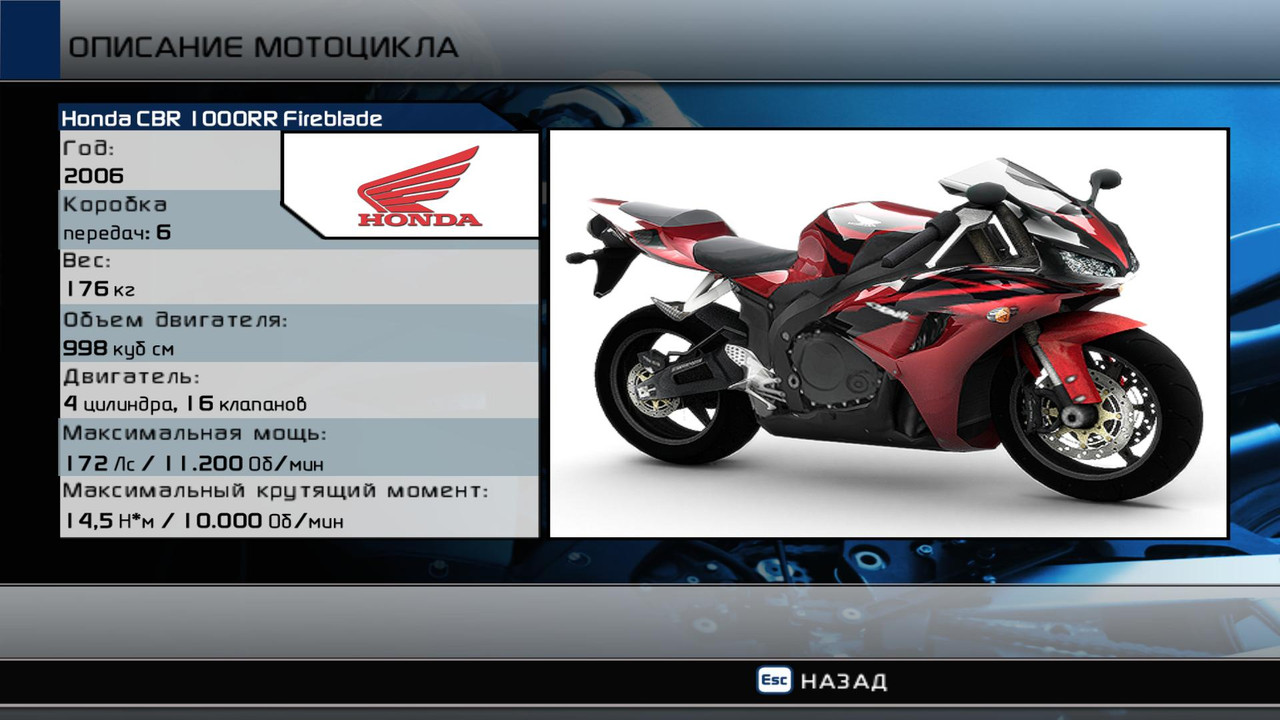Click the weight value 176 кг

tap(98, 290)
